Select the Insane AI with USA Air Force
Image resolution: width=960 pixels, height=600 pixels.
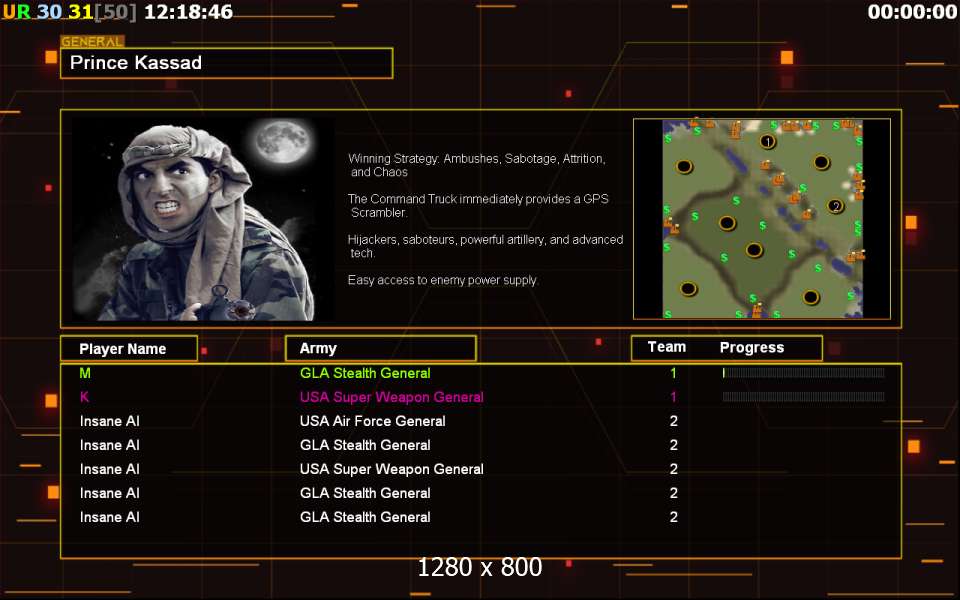click(x=110, y=421)
